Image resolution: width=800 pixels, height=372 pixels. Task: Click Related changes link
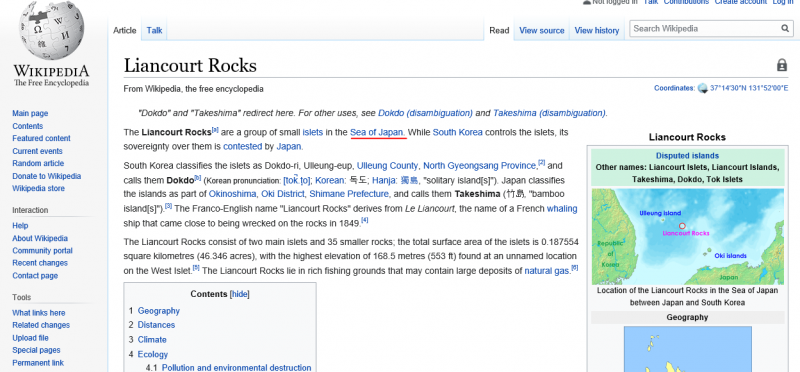tap(41, 325)
